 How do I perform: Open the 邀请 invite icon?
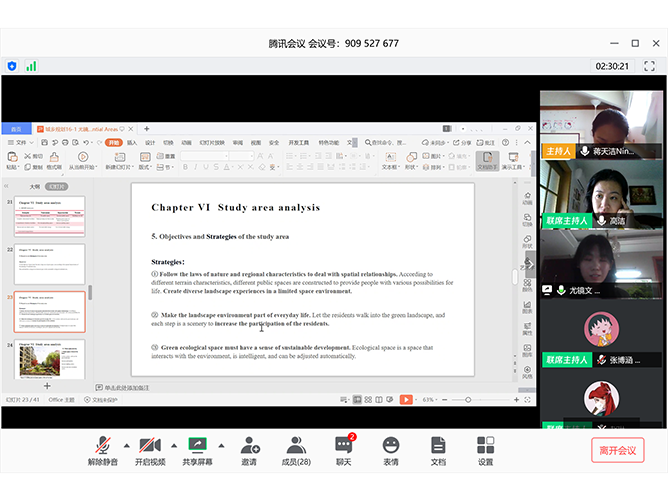coord(248,445)
